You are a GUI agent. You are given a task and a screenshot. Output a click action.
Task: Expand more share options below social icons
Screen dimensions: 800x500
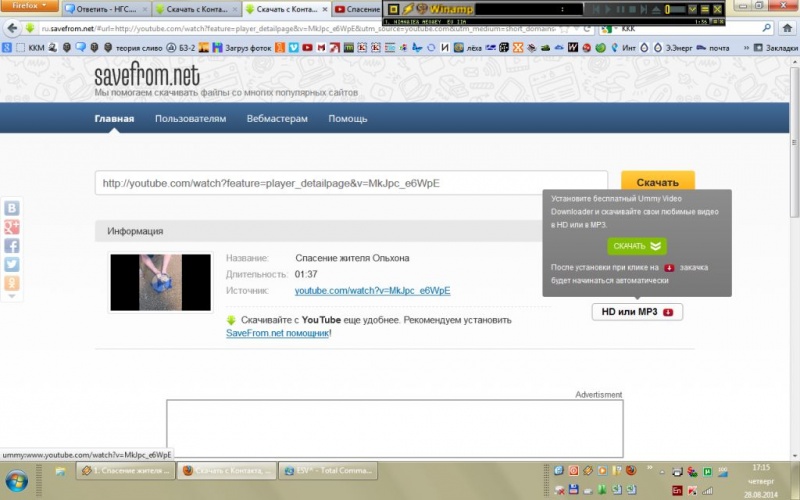tap(12, 299)
